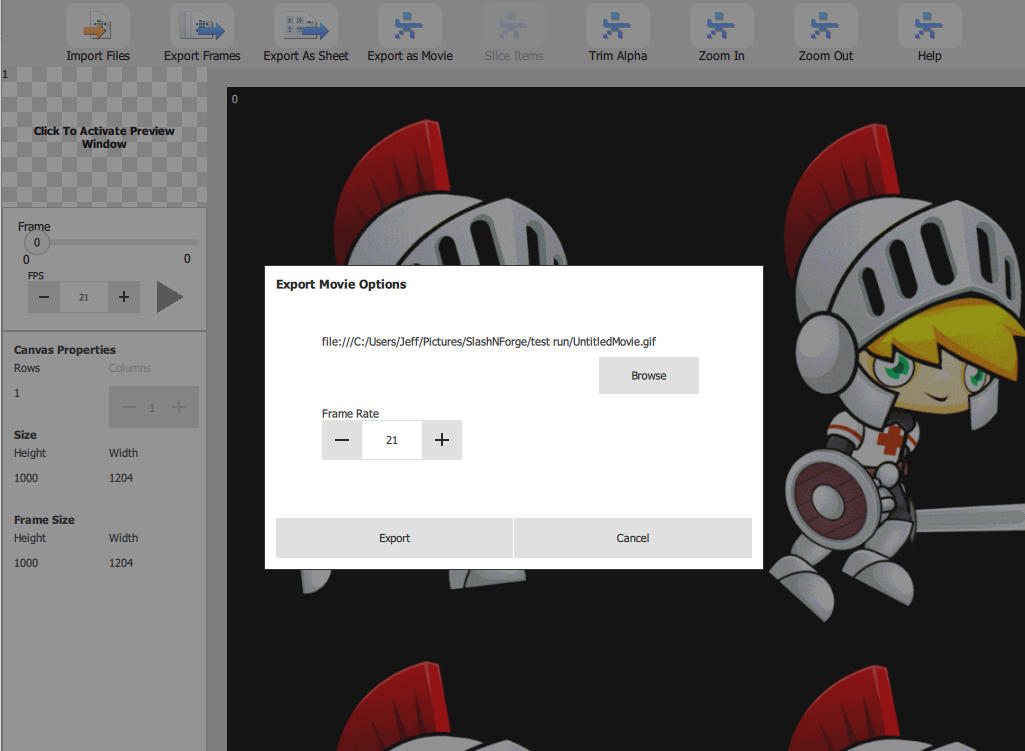This screenshot has width=1025, height=751.
Task: Click the Export As Sheet icon
Action: click(x=306, y=26)
